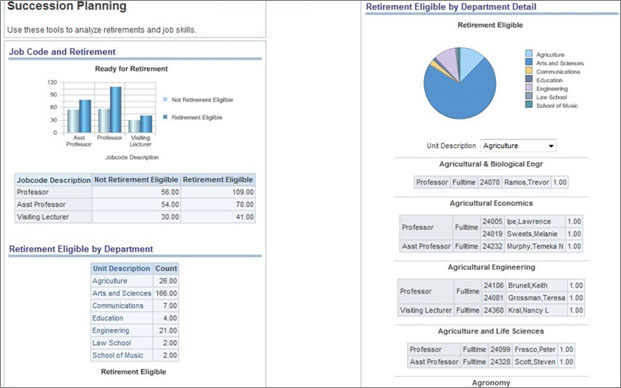Click the Retirement Eligible bar legend marker
This screenshot has width=621, height=388.
[x=165, y=117]
